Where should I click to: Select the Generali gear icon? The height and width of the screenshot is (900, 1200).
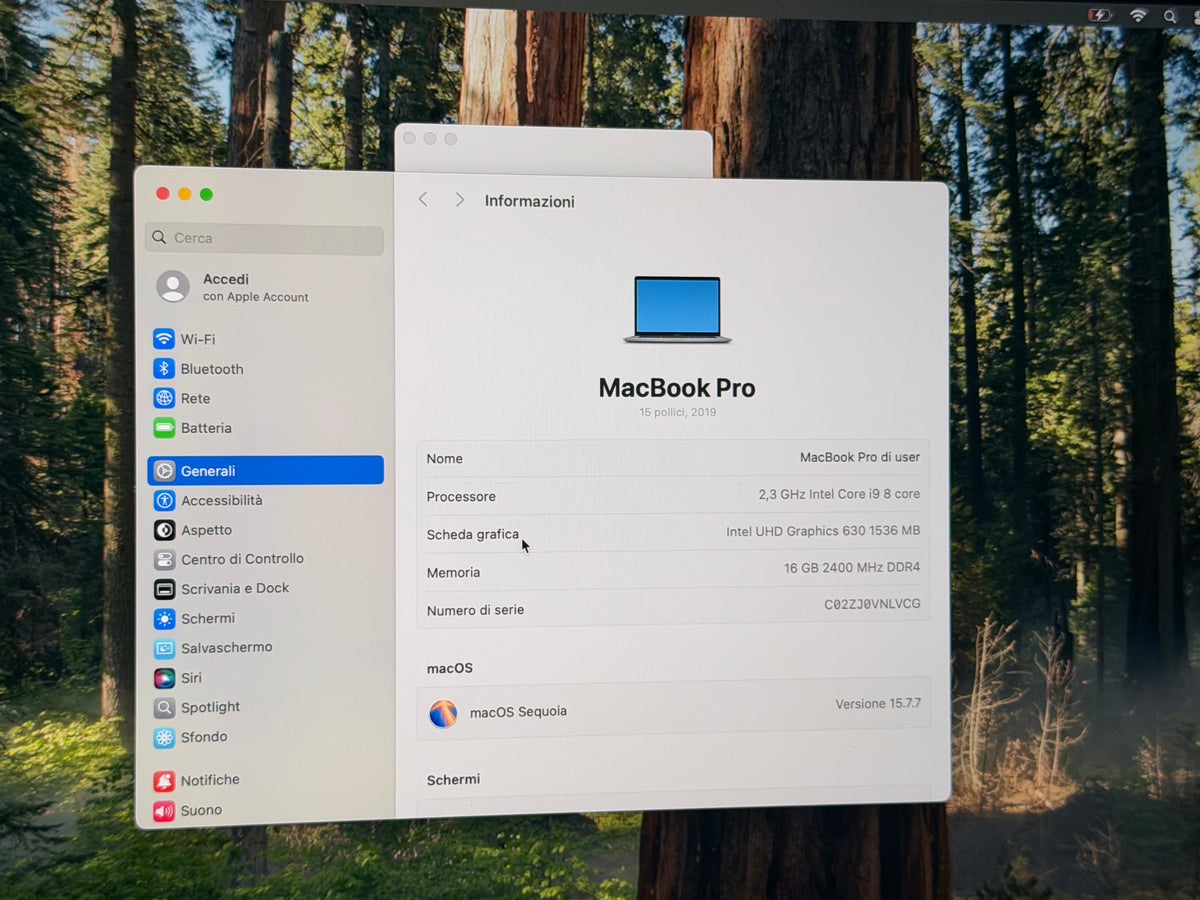click(164, 471)
